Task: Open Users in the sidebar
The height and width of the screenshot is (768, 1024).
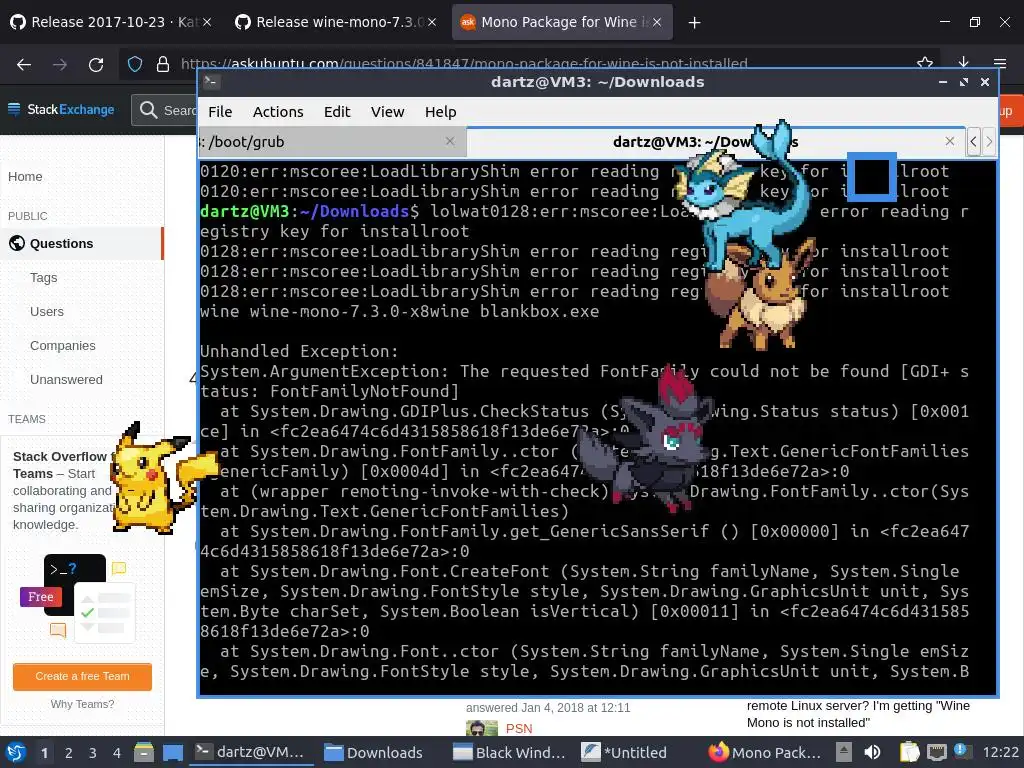Action: (47, 312)
